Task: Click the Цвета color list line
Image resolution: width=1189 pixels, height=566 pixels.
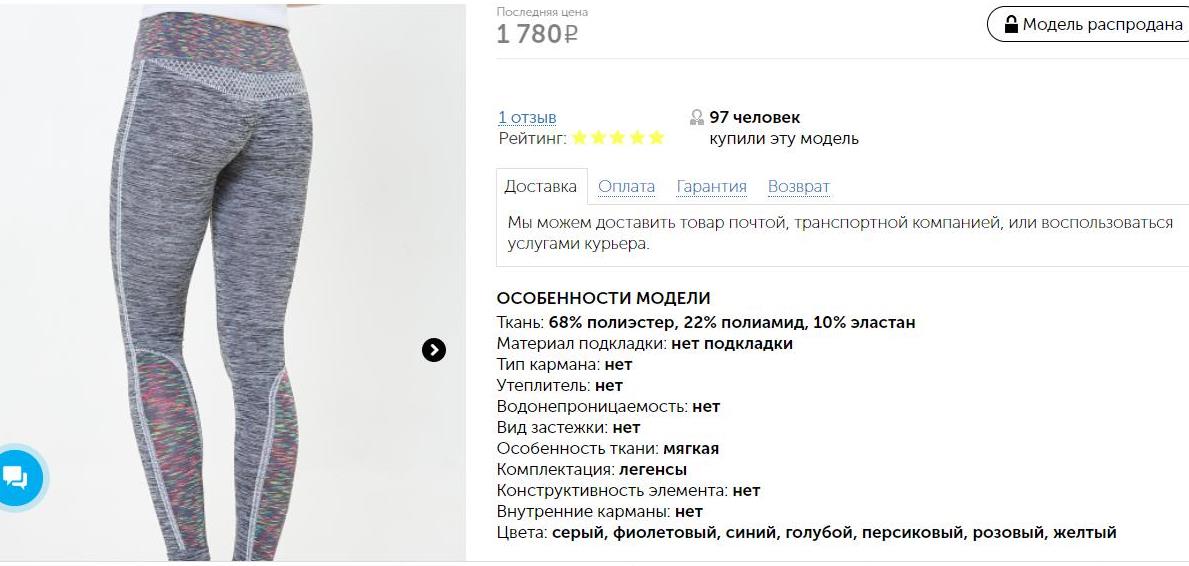Action: click(x=805, y=532)
